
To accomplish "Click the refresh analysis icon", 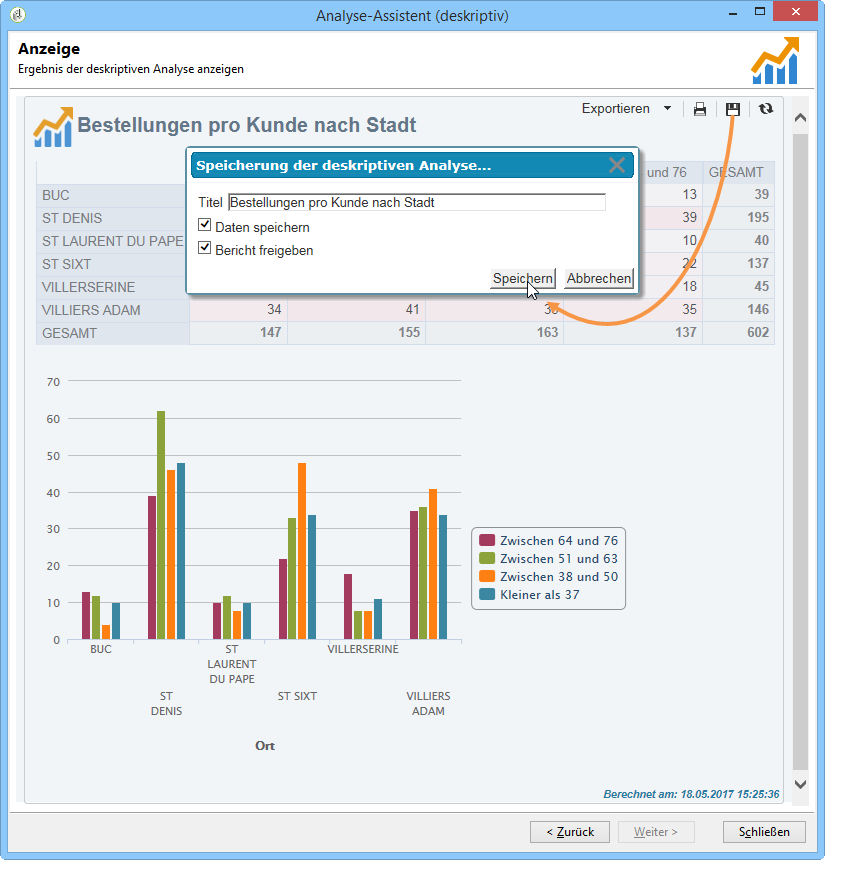I will [x=766, y=109].
